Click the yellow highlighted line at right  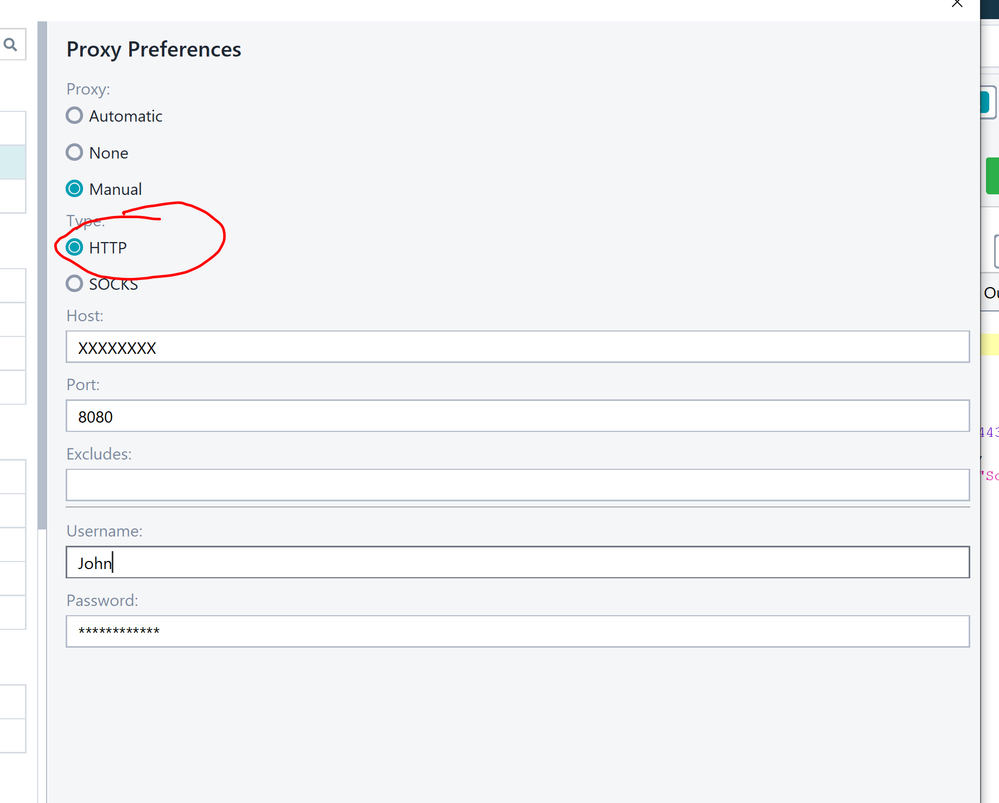990,345
